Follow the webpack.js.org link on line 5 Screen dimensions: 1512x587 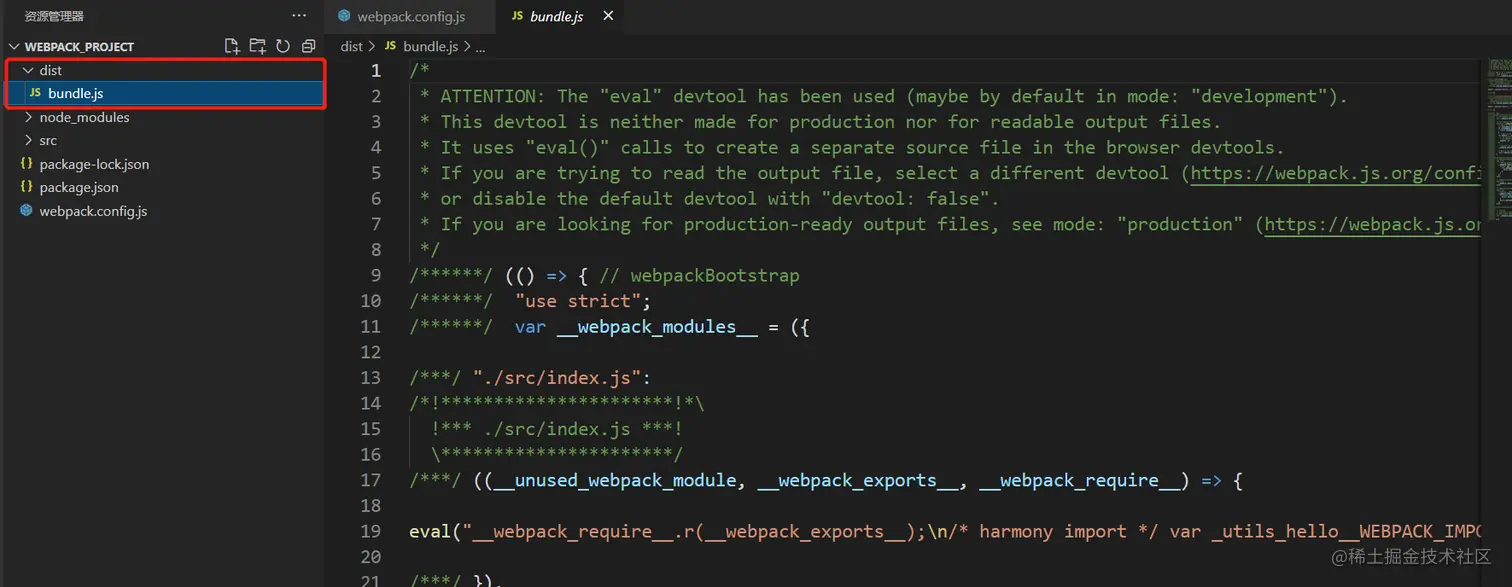(x=1335, y=173)
